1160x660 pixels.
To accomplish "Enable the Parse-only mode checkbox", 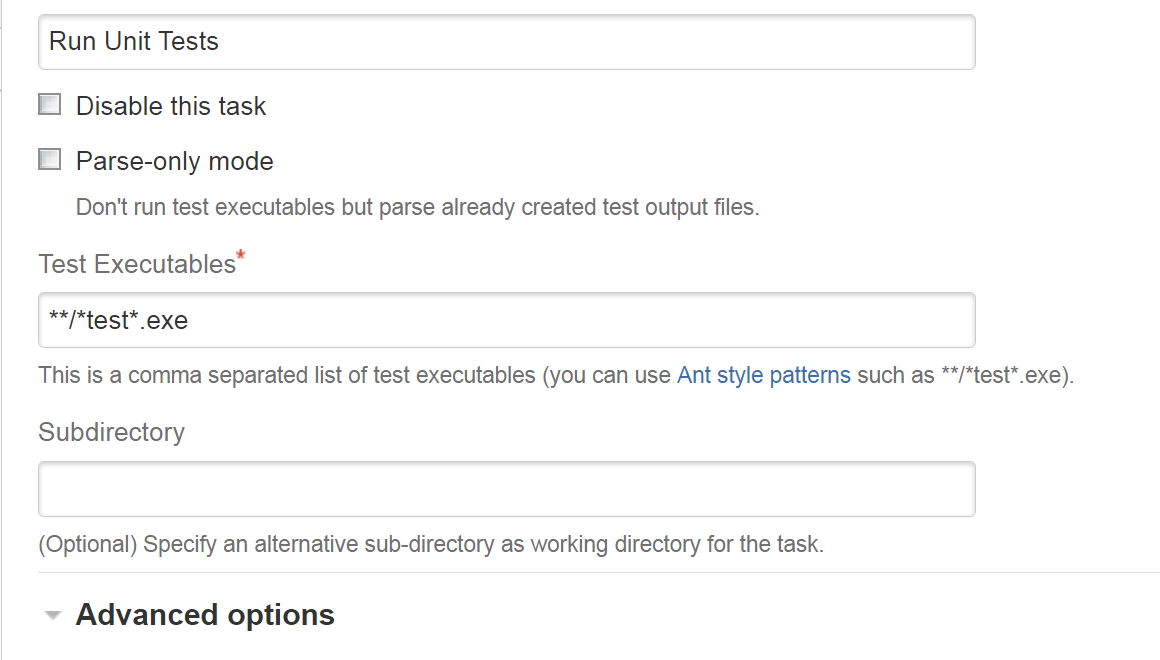I will point(49,159).
